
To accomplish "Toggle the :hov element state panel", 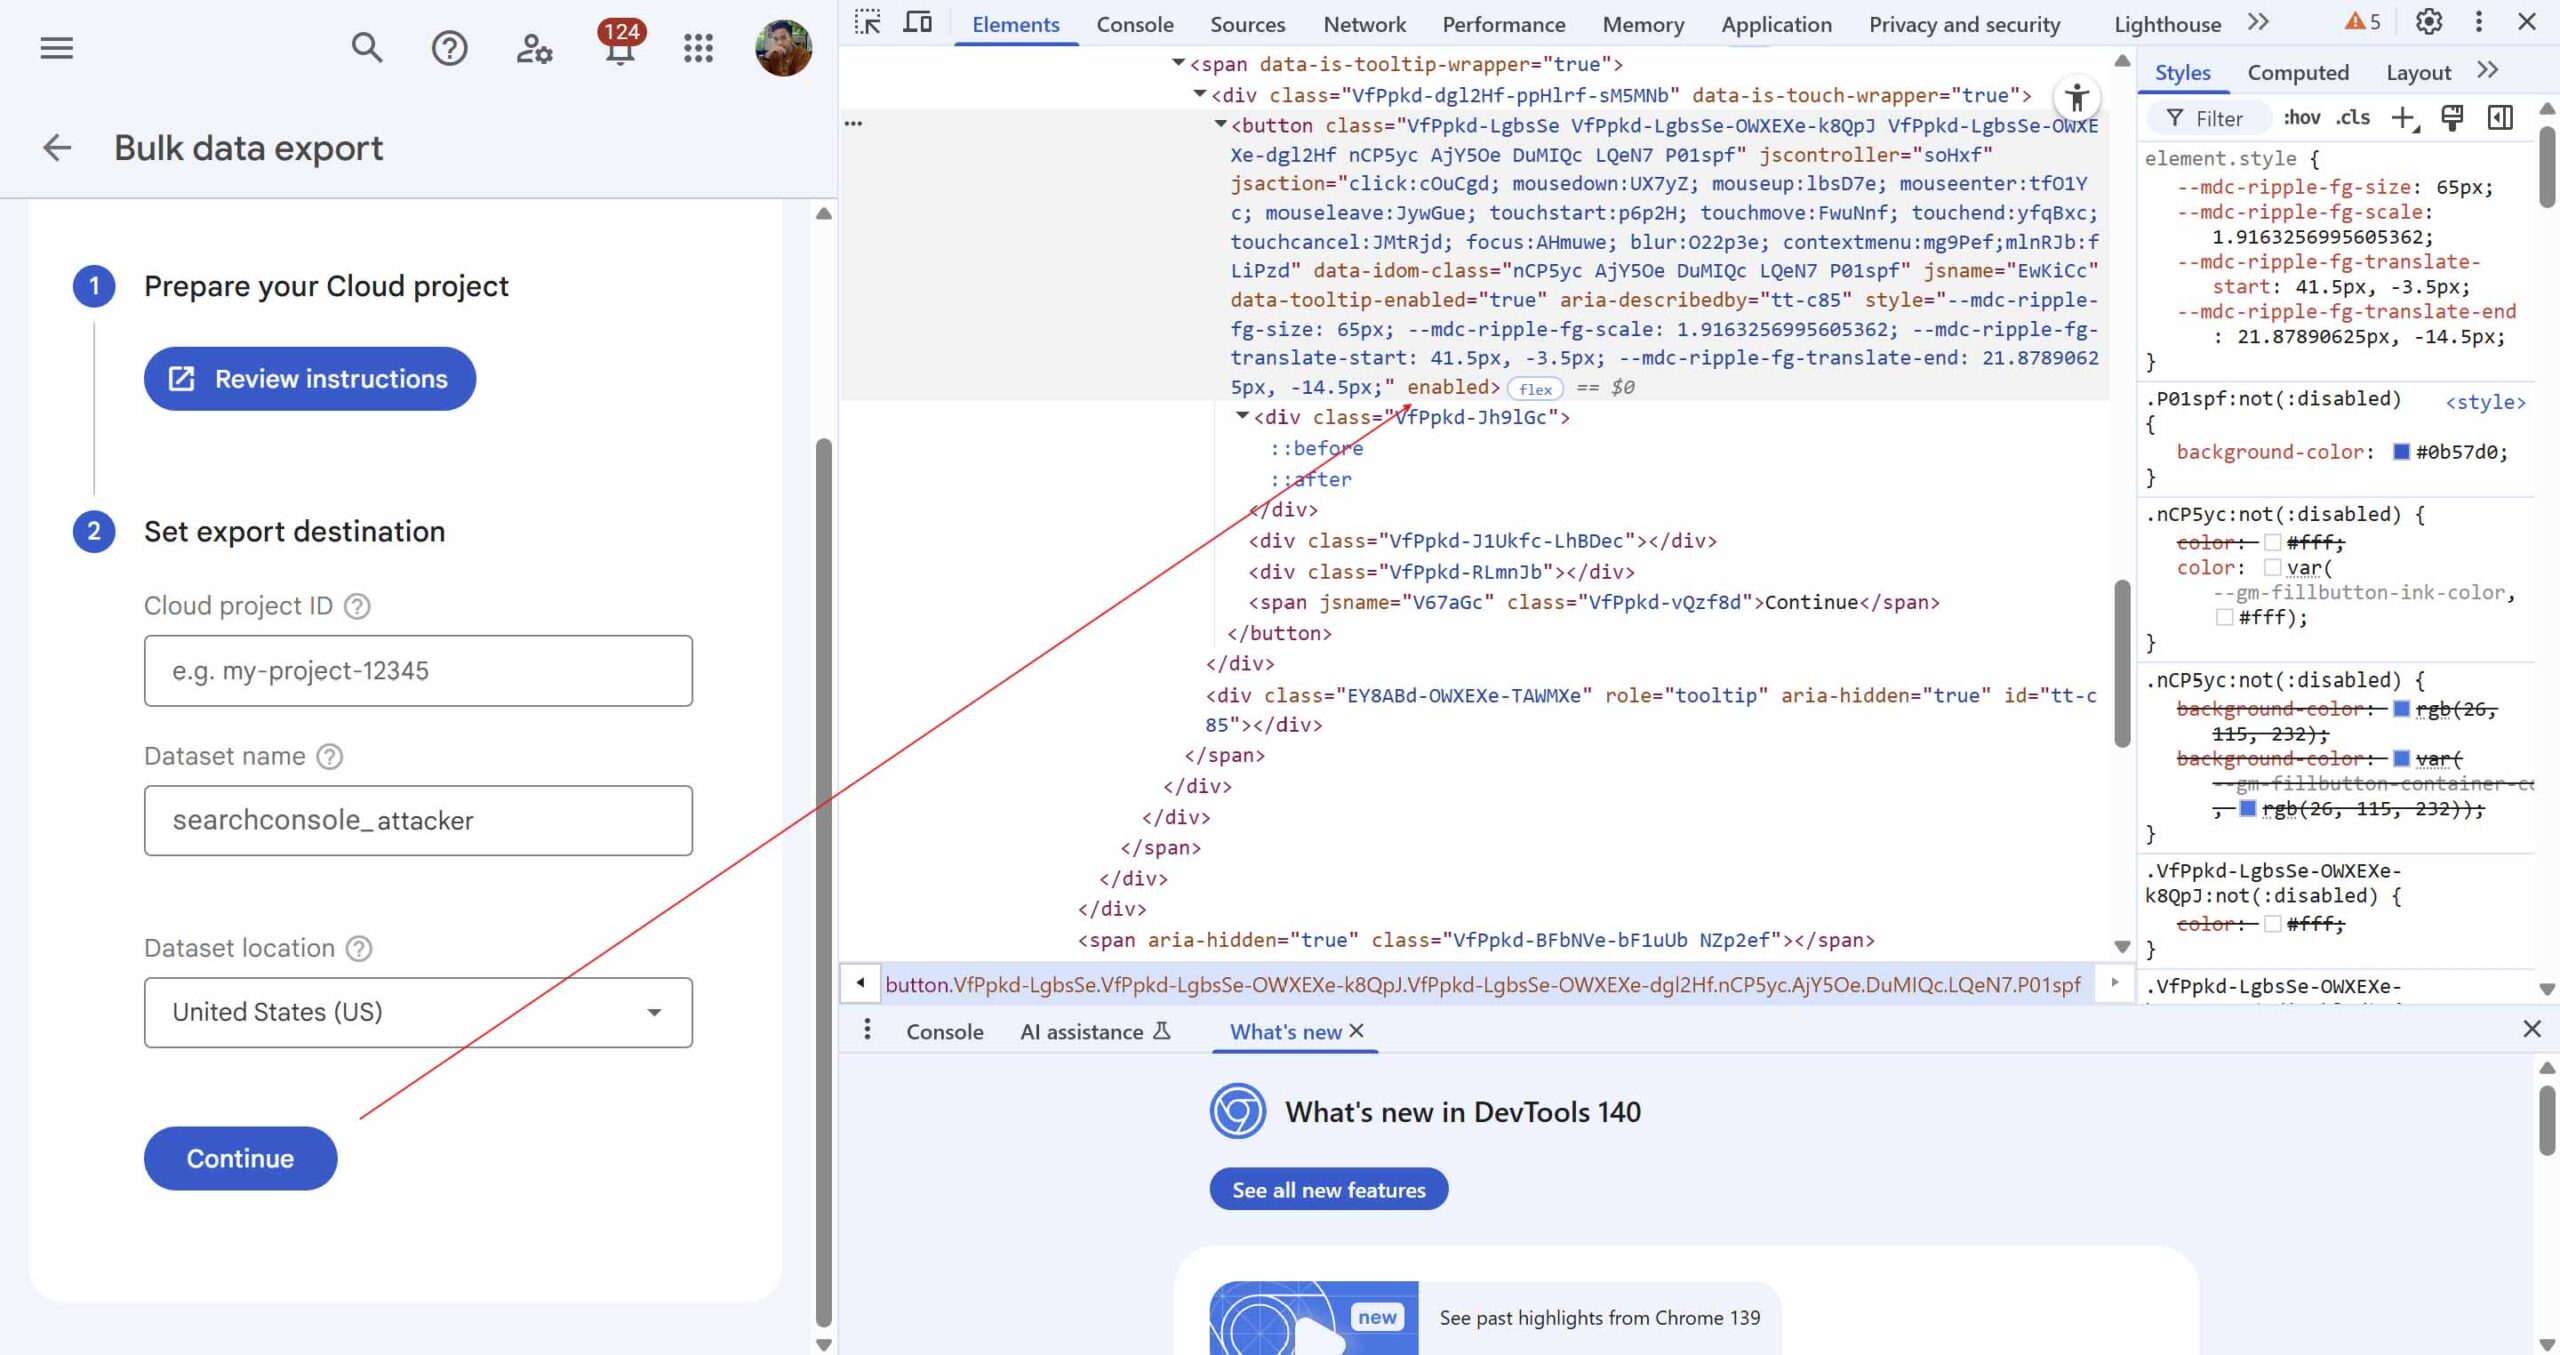I will point(2301,118).
